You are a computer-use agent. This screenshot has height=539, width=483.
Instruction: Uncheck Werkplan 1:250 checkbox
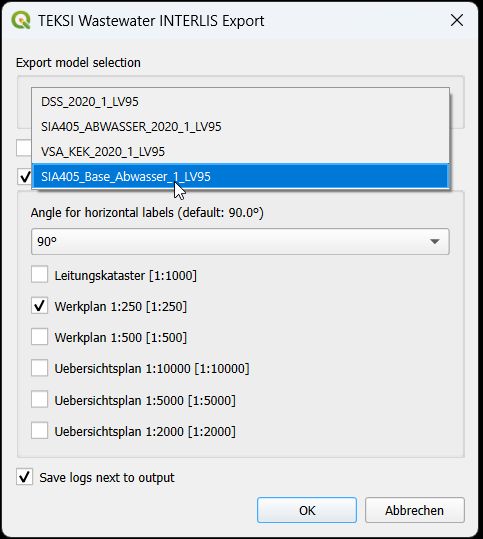(40, 306)
